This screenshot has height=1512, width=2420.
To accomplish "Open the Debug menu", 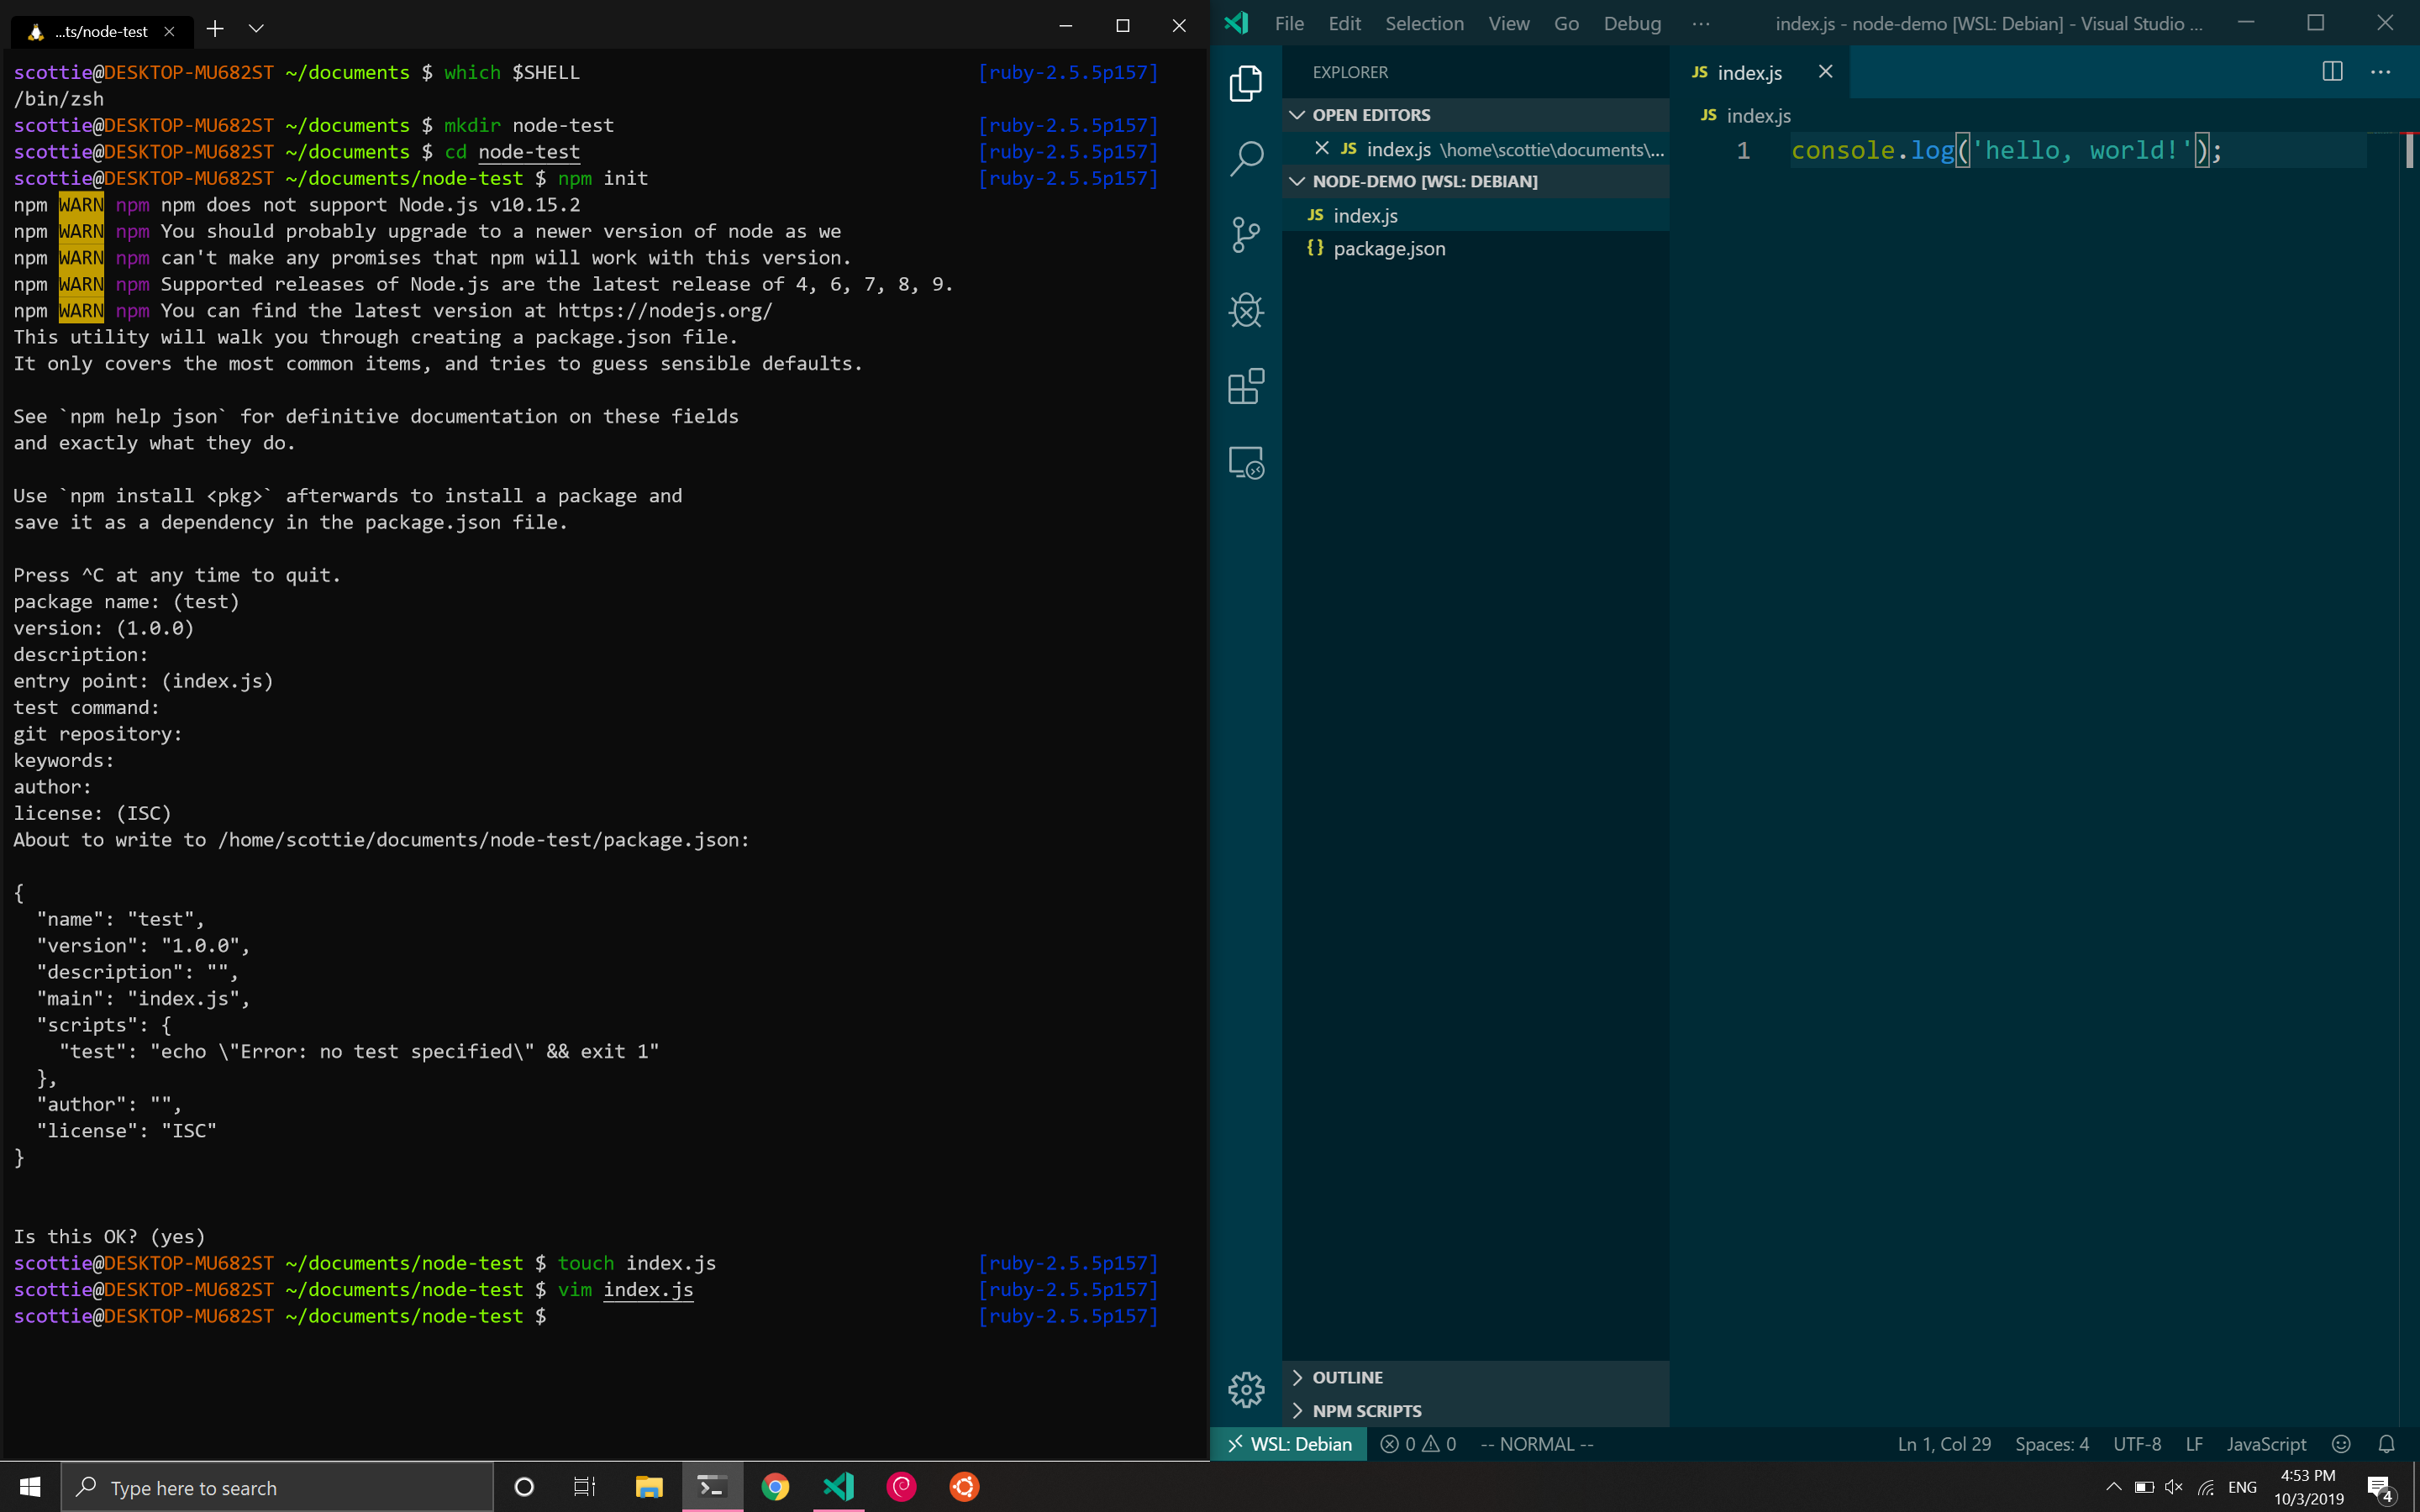I will [1632, 23].
